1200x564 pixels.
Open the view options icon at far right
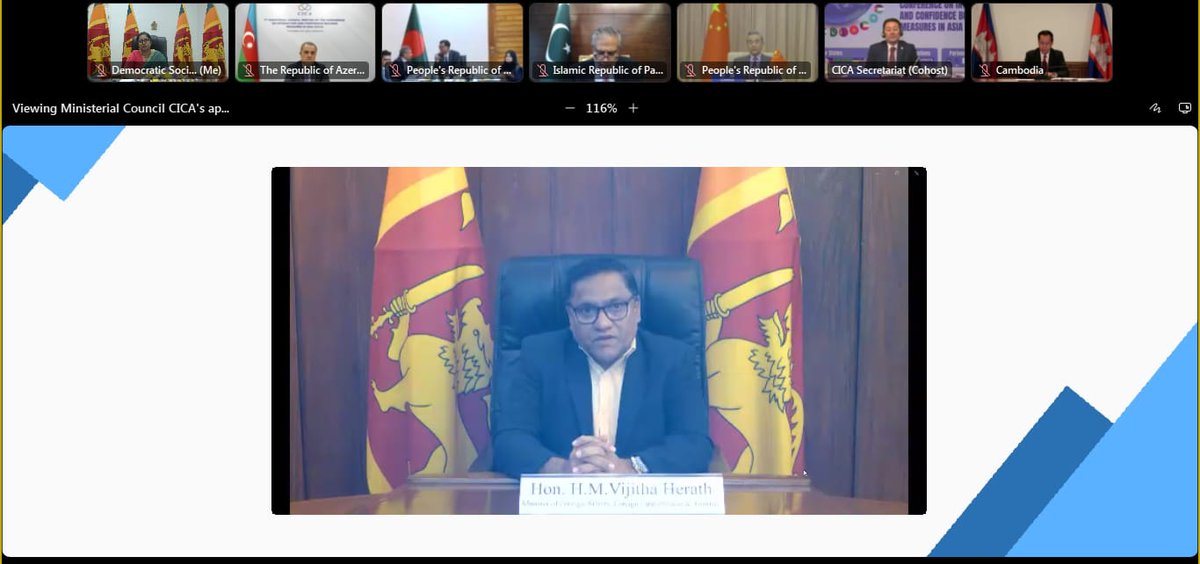(1185, 108)
